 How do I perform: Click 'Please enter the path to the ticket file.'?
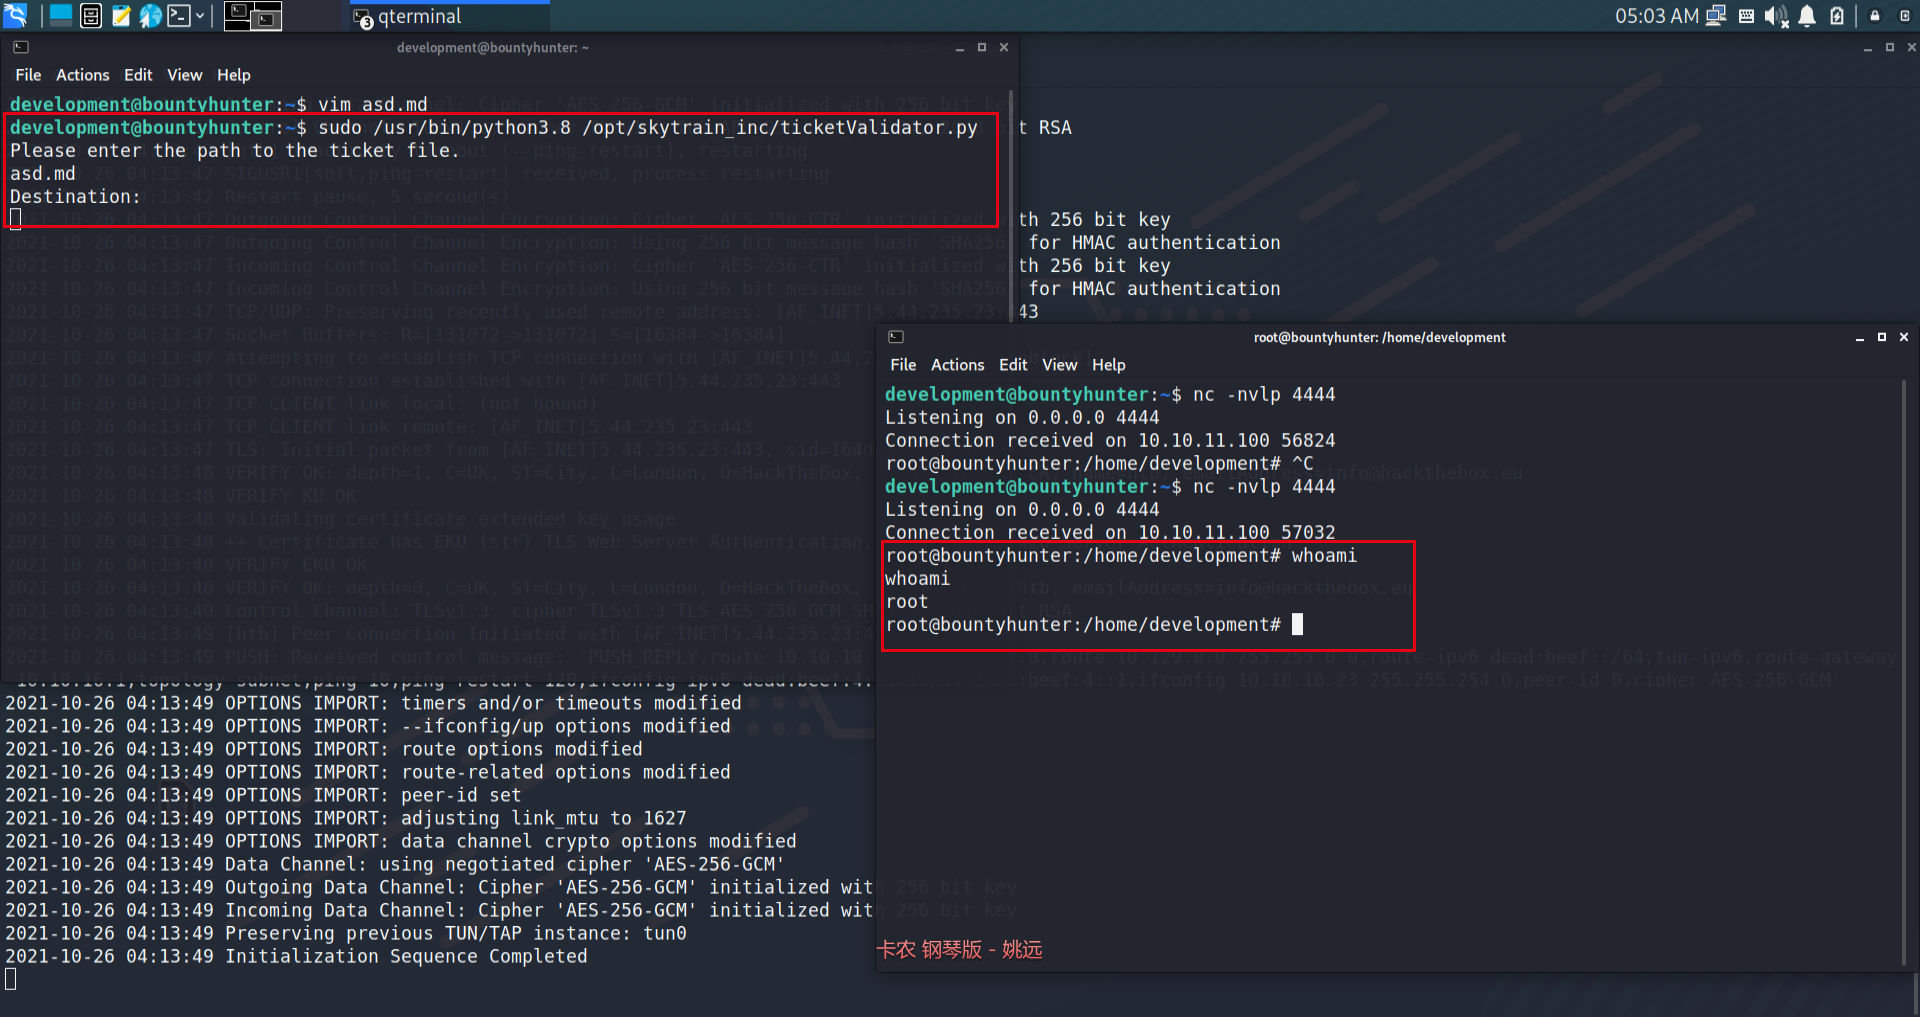[235, 151]
